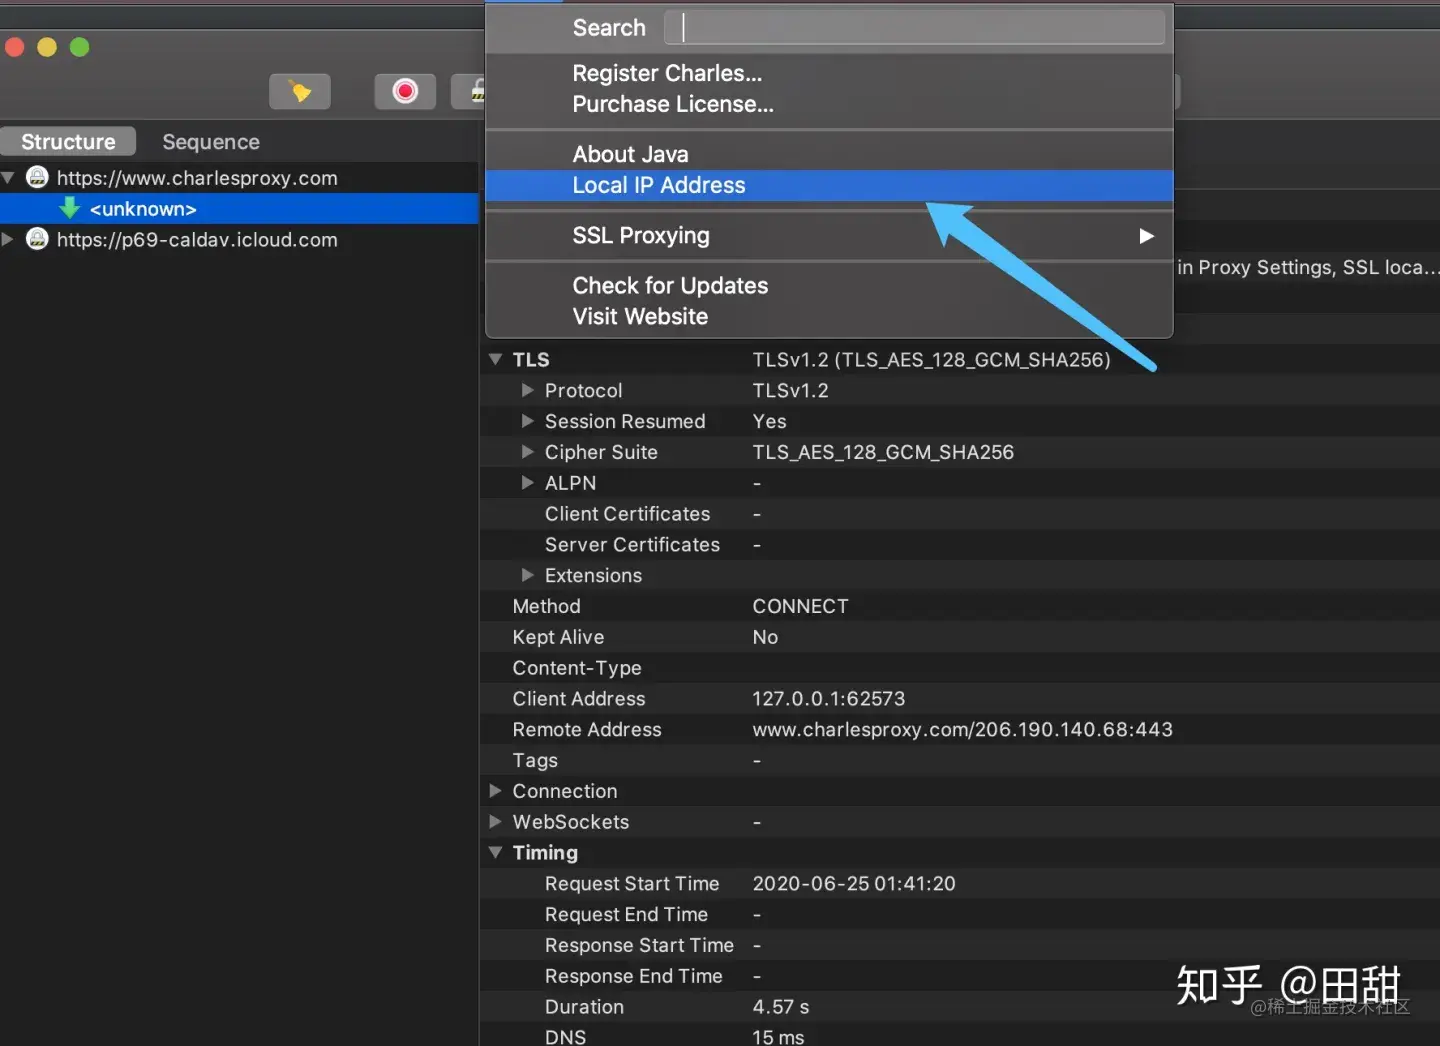Click the CONNECT method value
The height and width of the screenshot is (1046, 1440).
click(x=800, y=606)
